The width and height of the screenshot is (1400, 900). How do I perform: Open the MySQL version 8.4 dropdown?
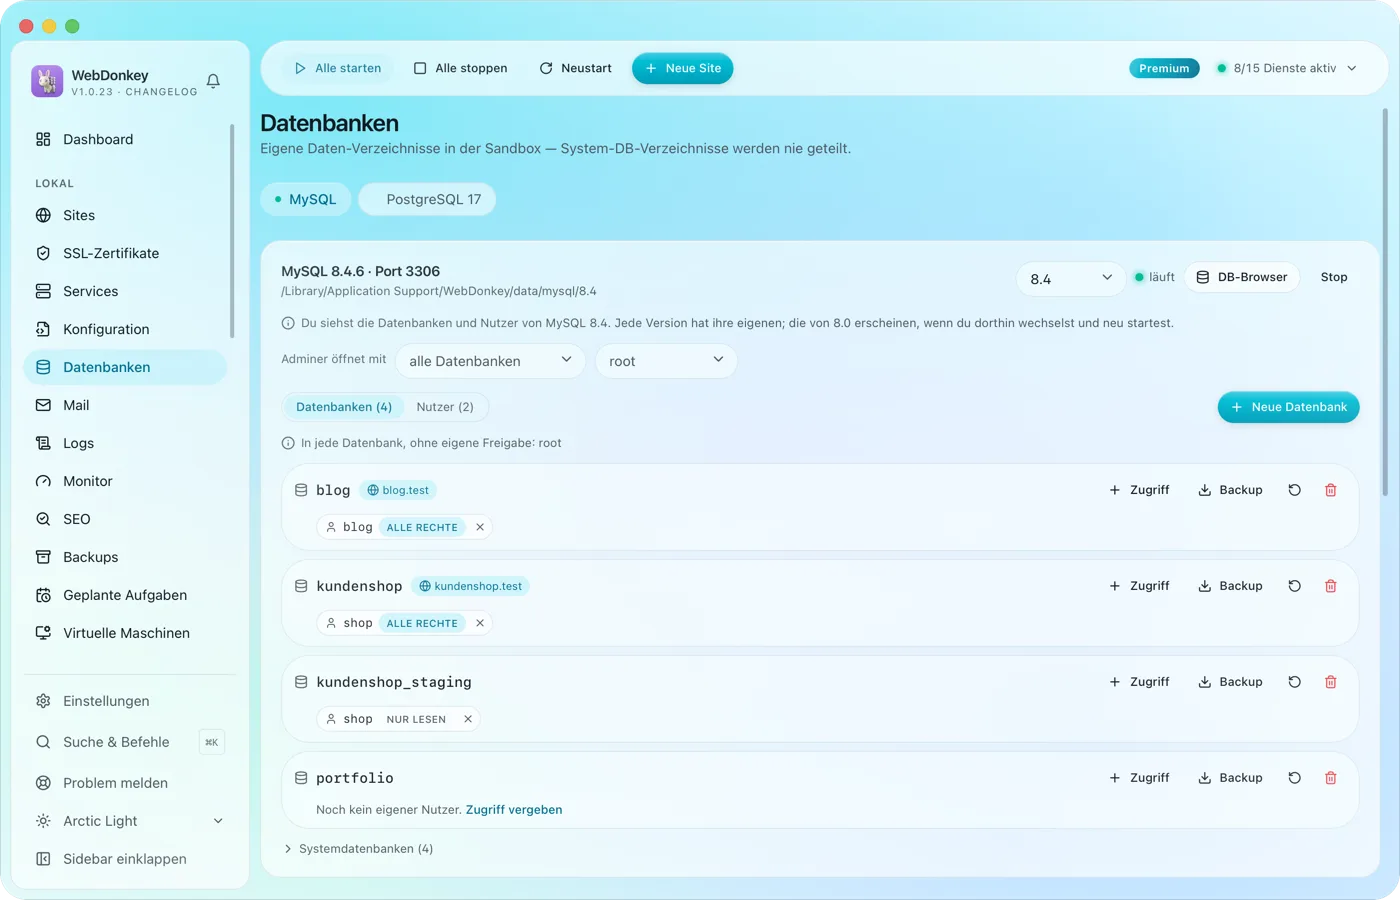click(x=1070, y=278)
